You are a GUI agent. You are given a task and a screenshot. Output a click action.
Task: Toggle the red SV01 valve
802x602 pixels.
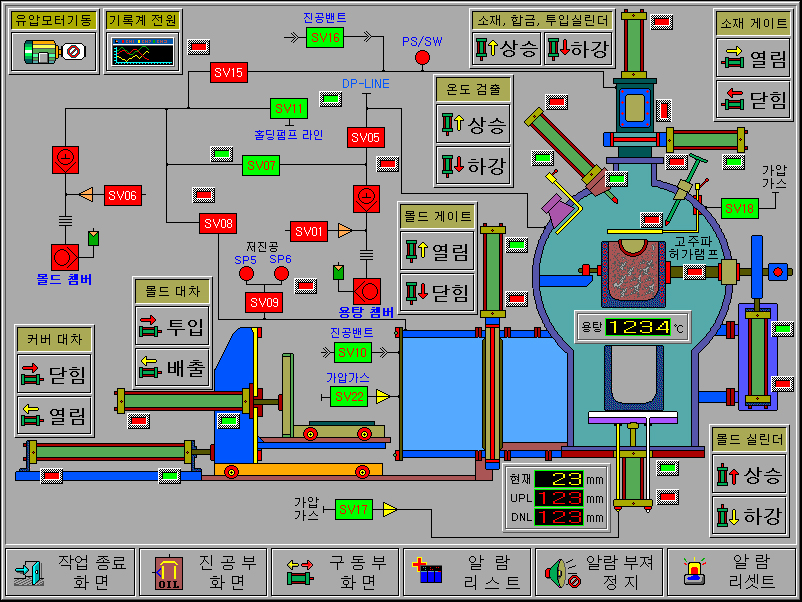(x=309, y=232)
